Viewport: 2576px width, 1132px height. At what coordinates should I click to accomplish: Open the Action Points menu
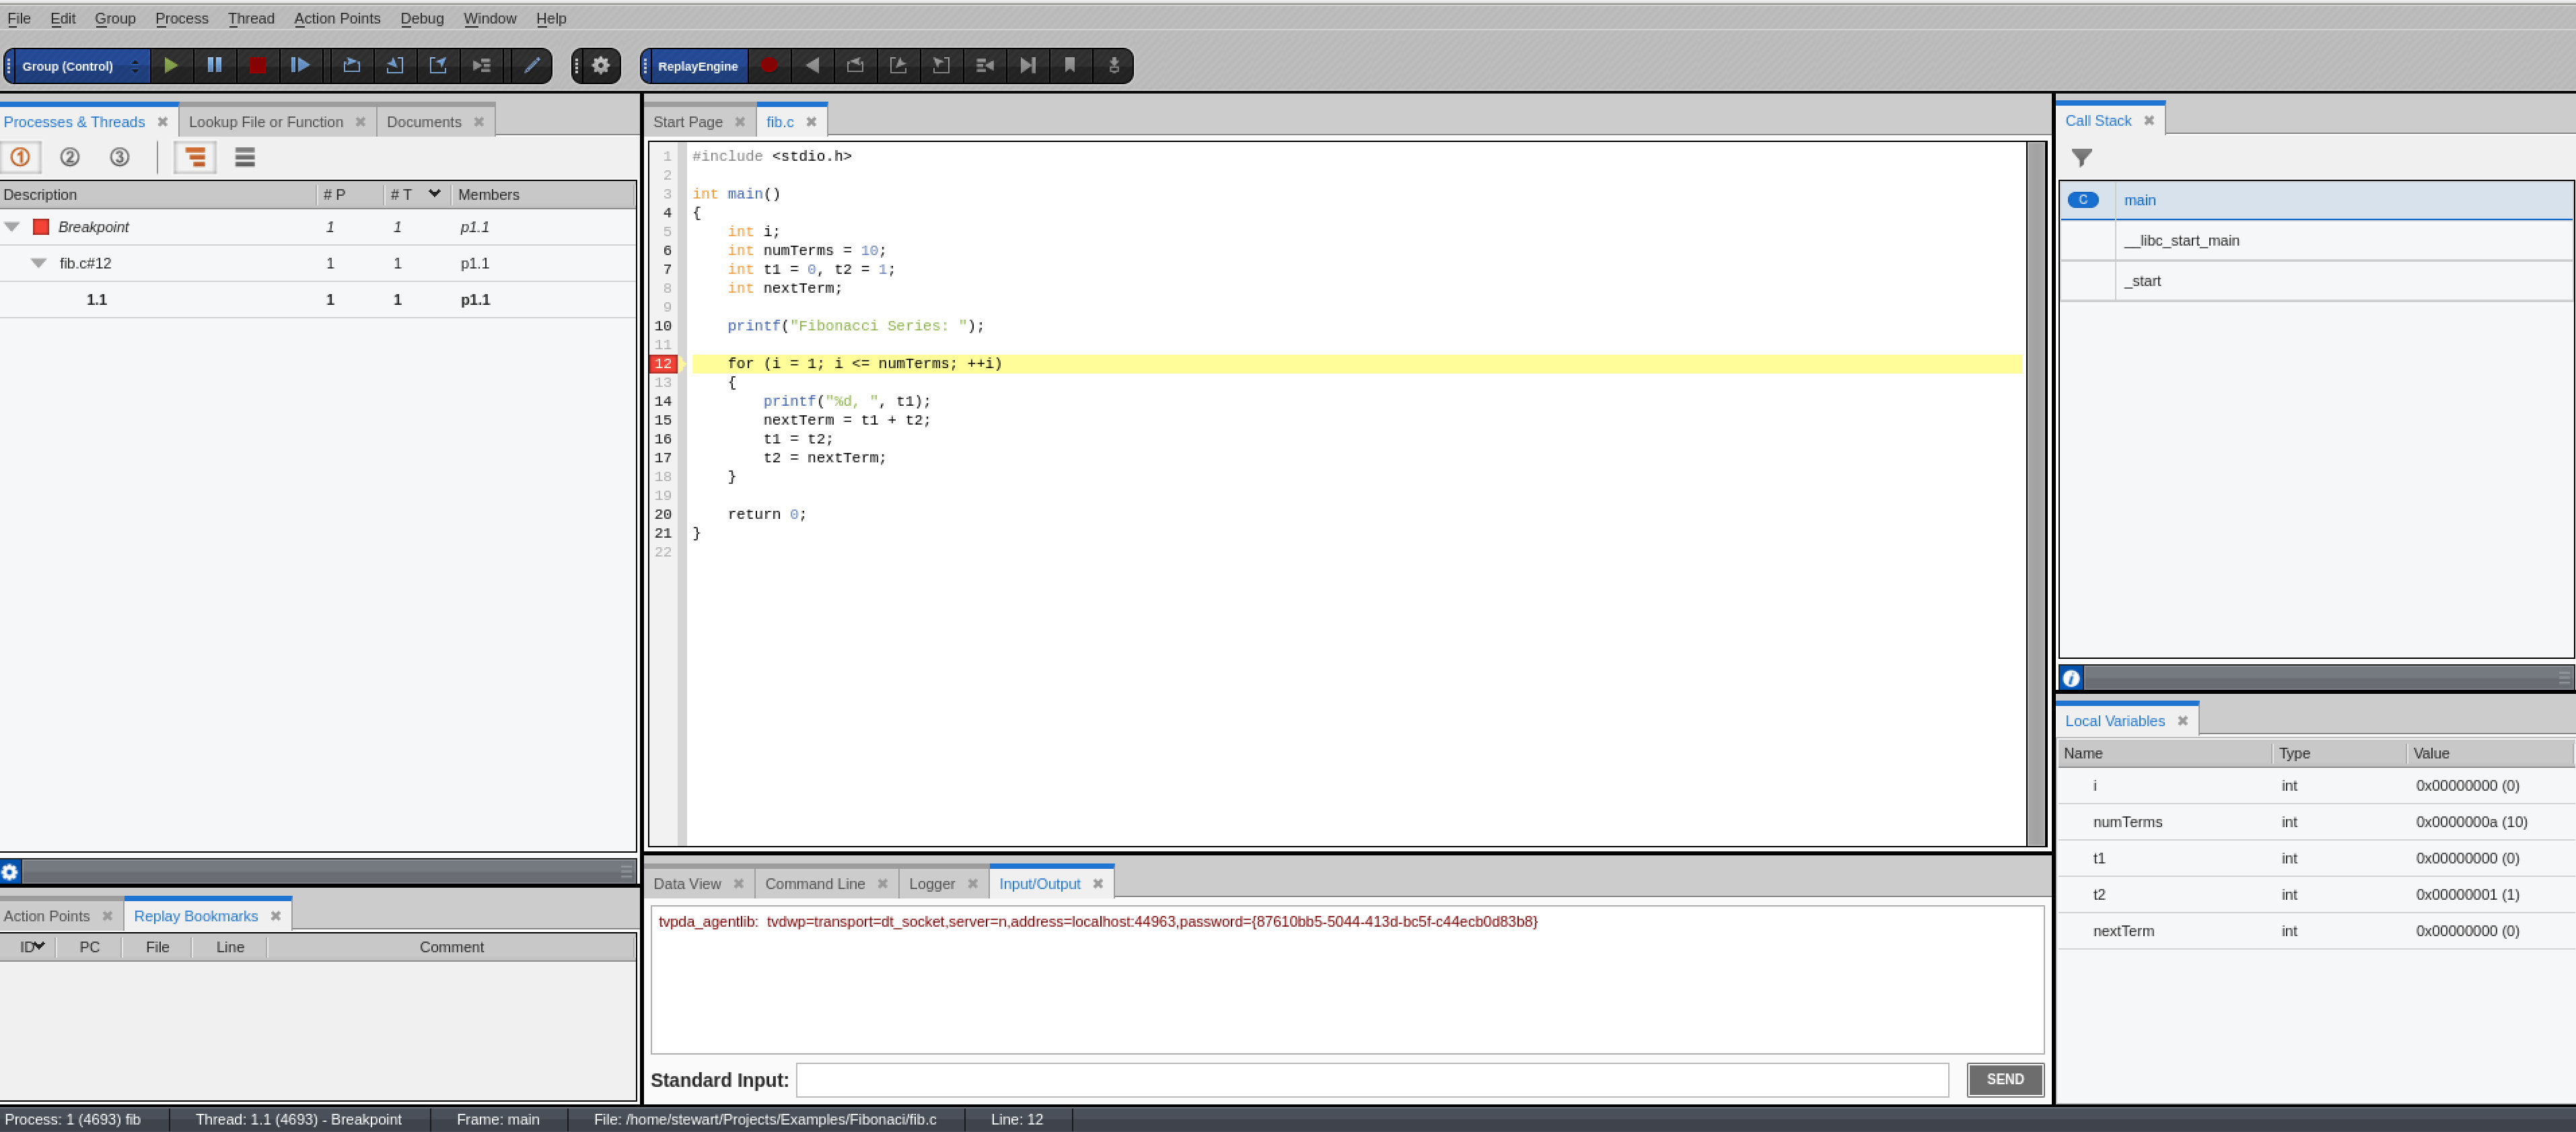click(336, 18)
